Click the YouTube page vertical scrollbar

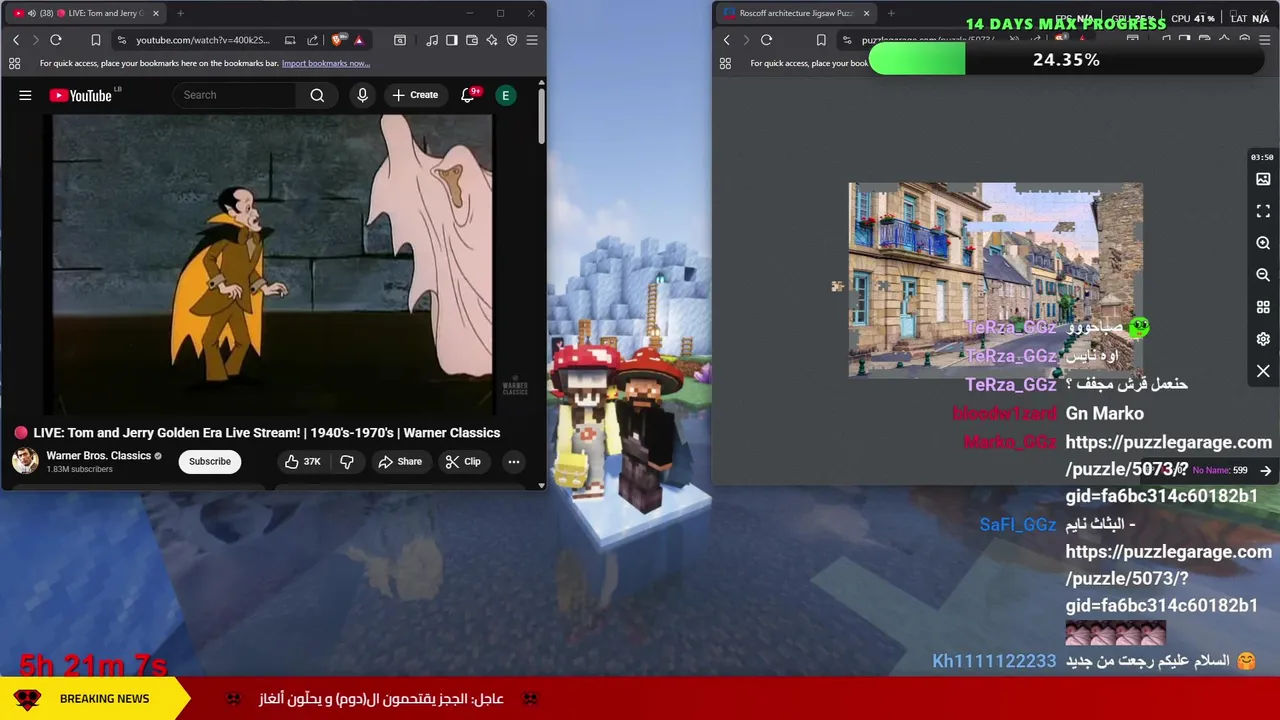(x=541, y=118)
